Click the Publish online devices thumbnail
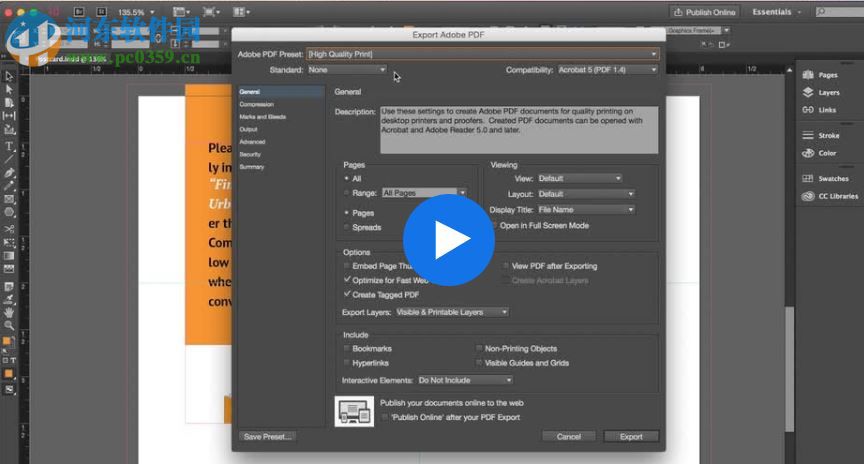 point(354,411)
